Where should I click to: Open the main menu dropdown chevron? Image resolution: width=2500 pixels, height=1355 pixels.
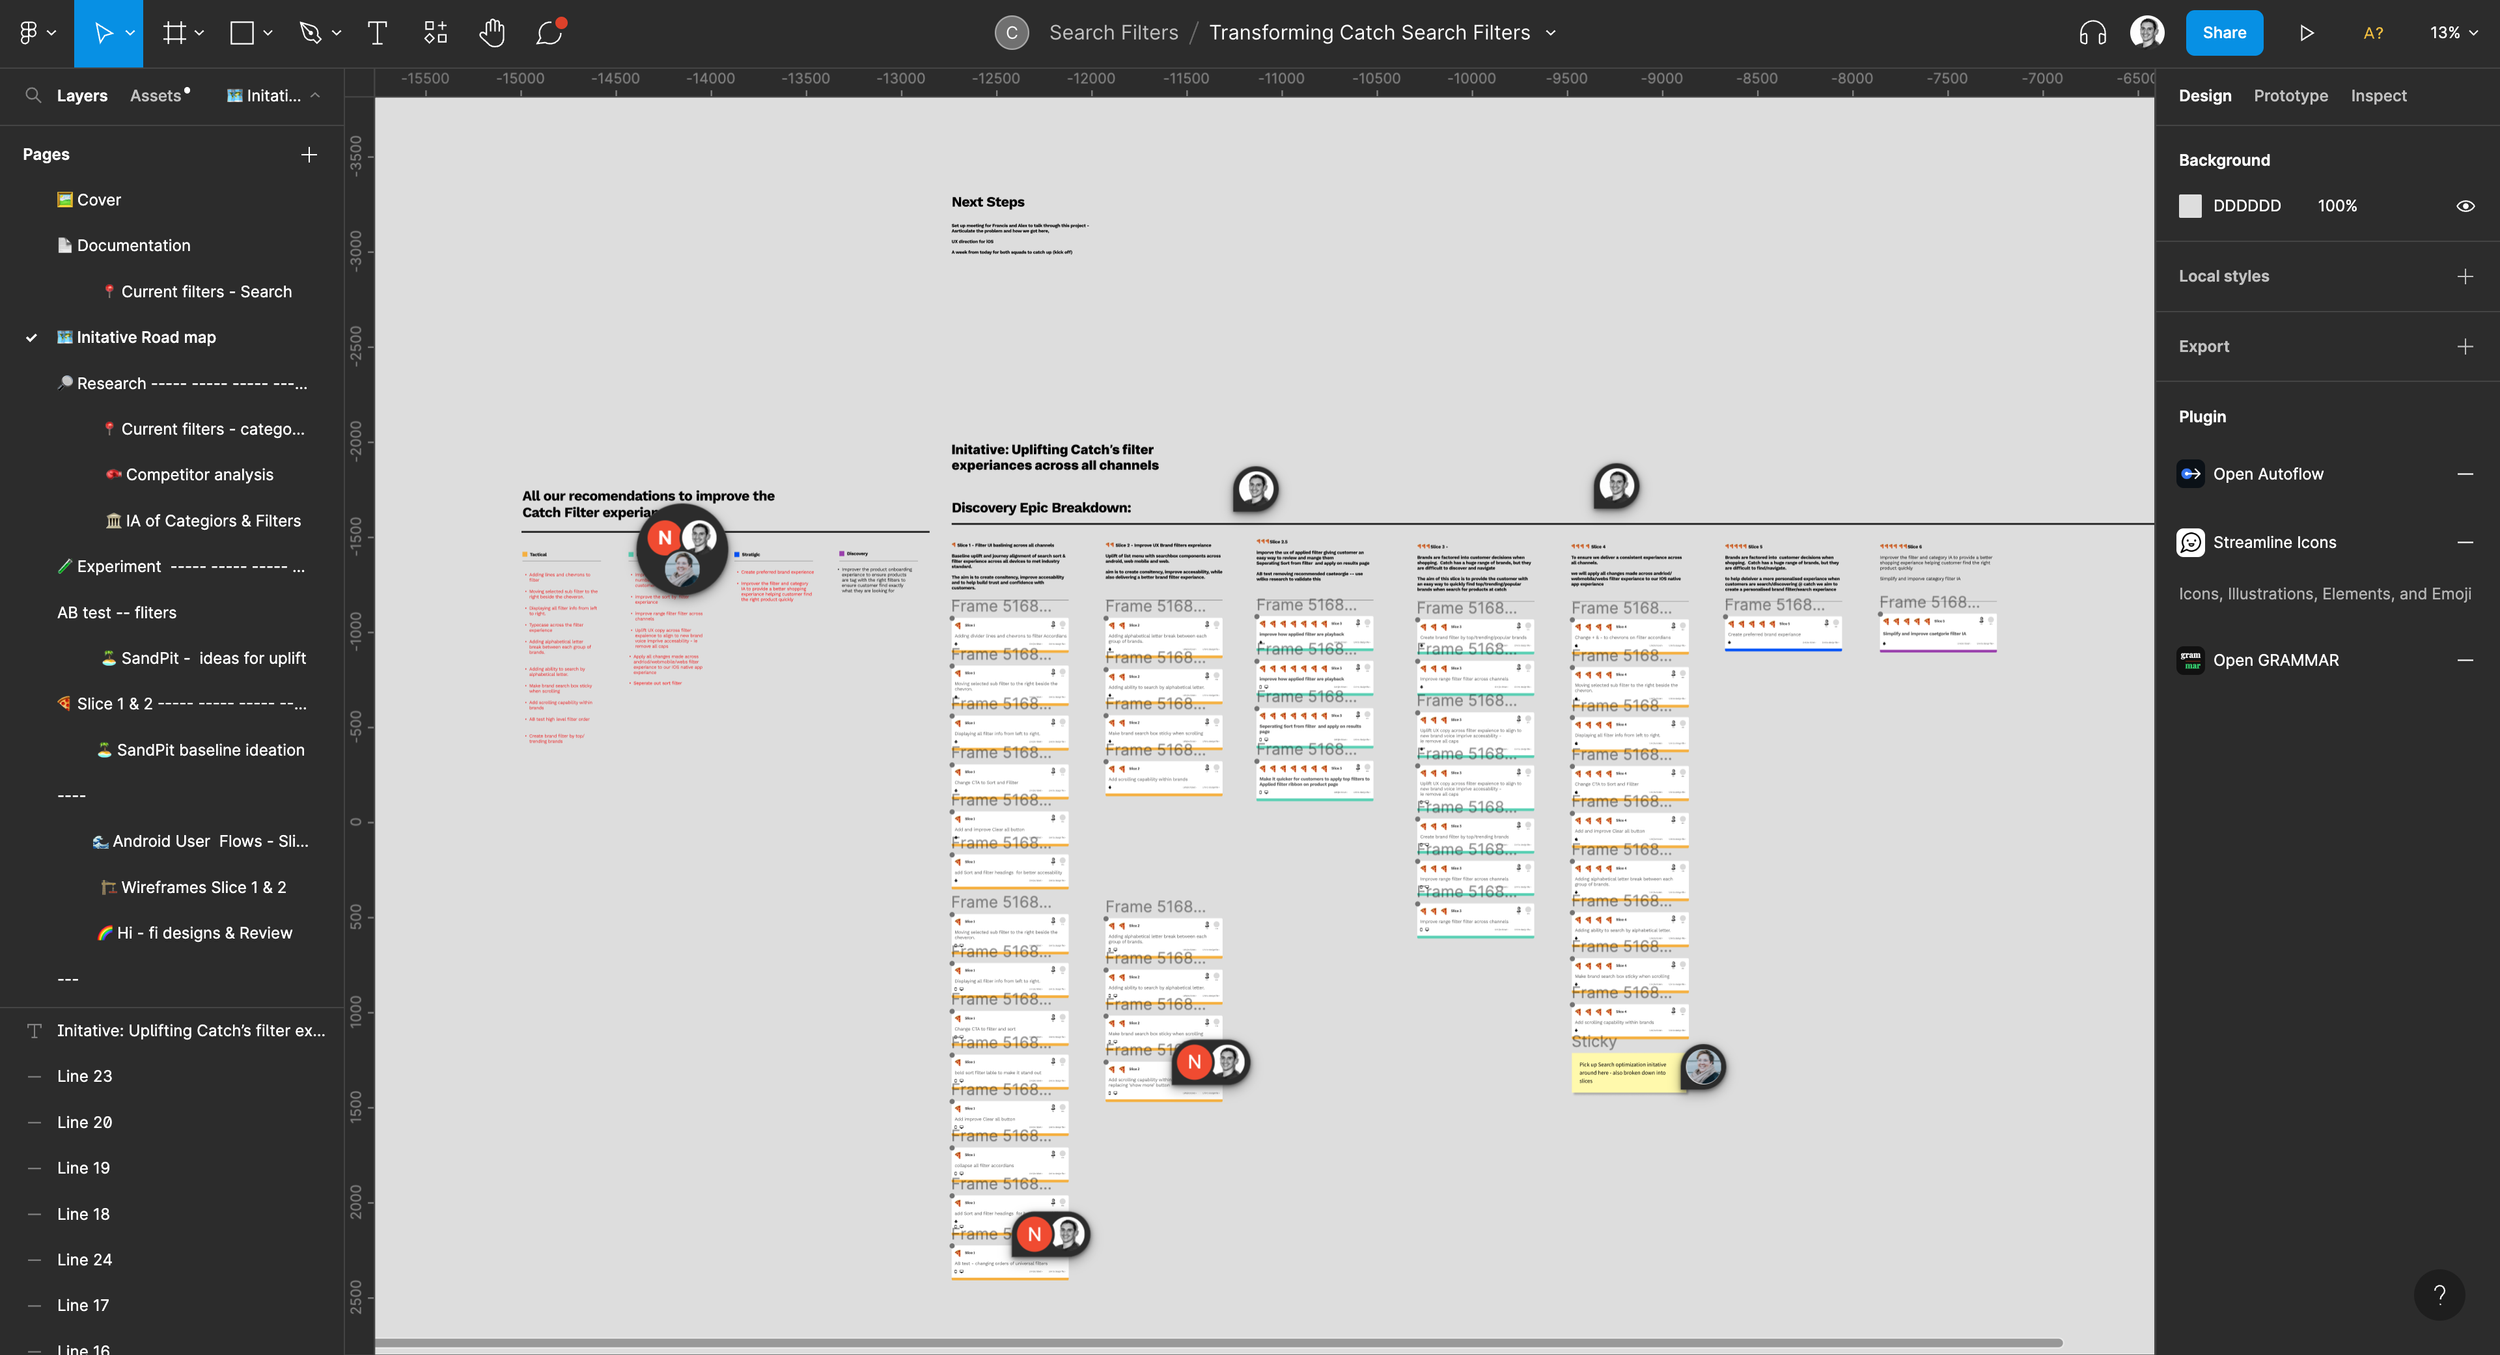click(51, 33)
